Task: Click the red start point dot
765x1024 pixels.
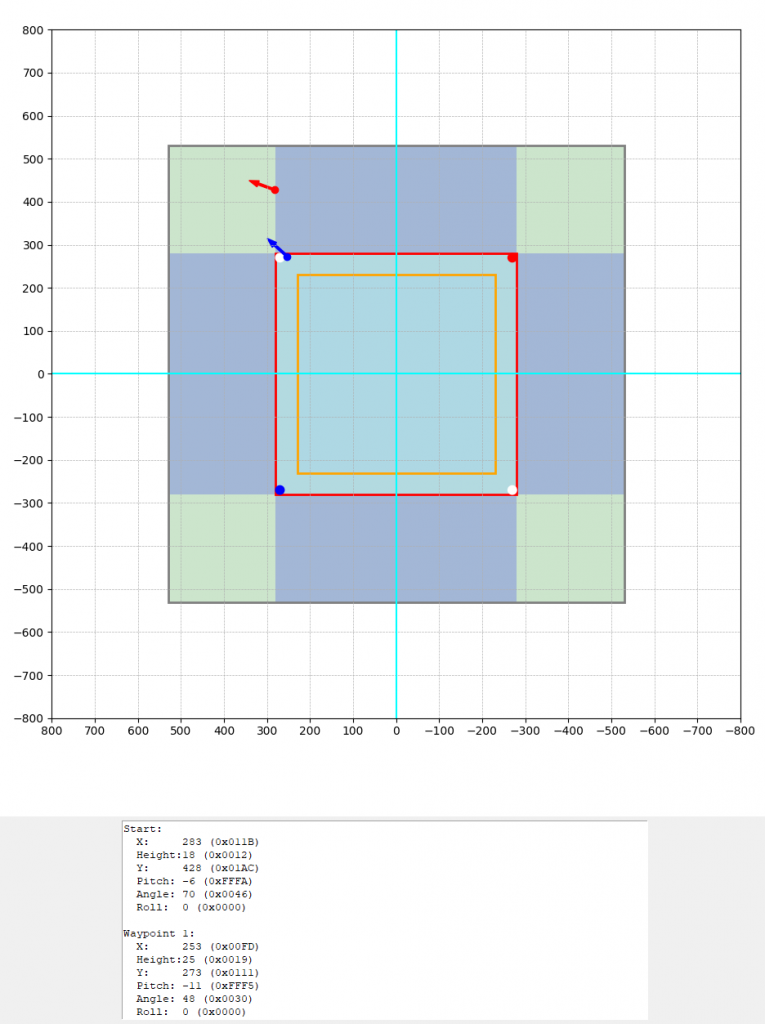Action: coord(275,190)
